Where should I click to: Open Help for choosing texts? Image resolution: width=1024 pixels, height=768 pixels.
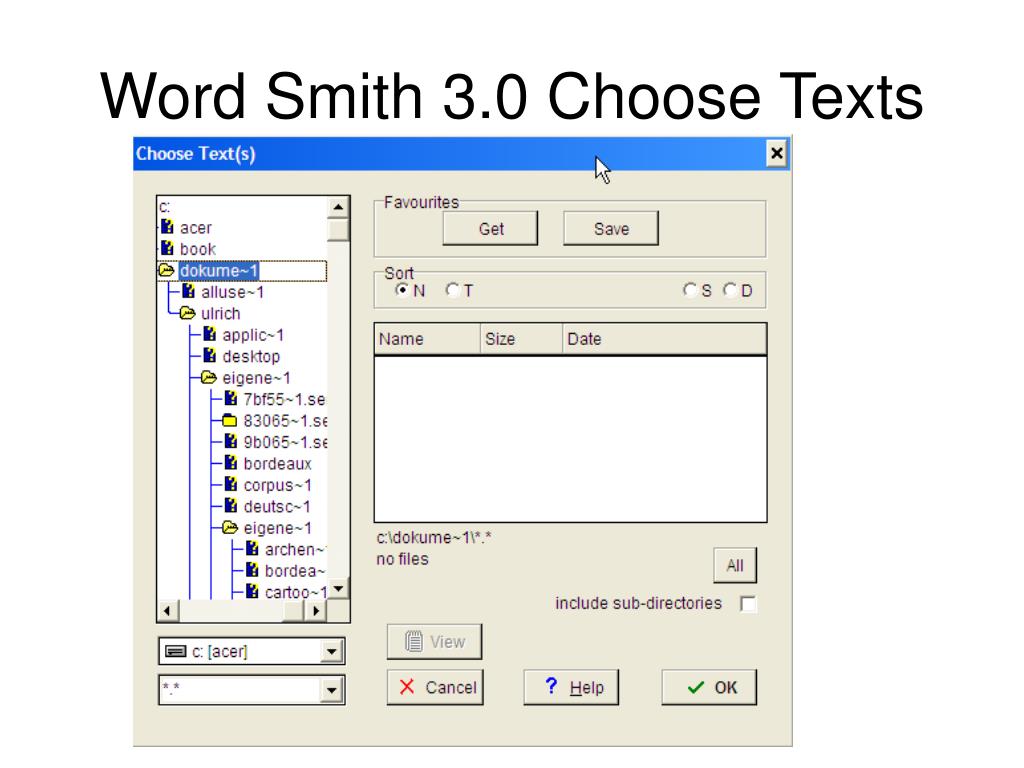click(x=571, y=687)
